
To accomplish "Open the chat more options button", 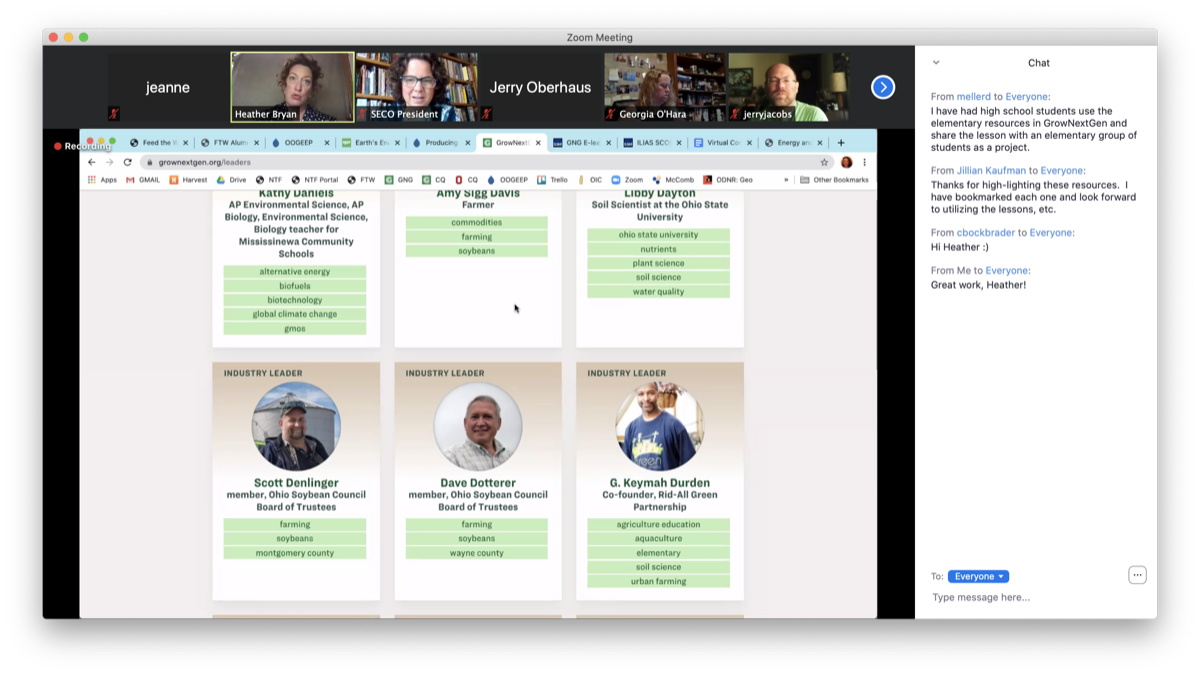I will coord(1137,575).
